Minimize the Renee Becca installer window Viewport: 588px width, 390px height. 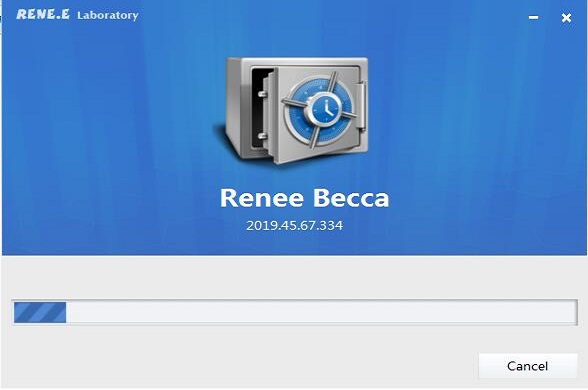533,17
